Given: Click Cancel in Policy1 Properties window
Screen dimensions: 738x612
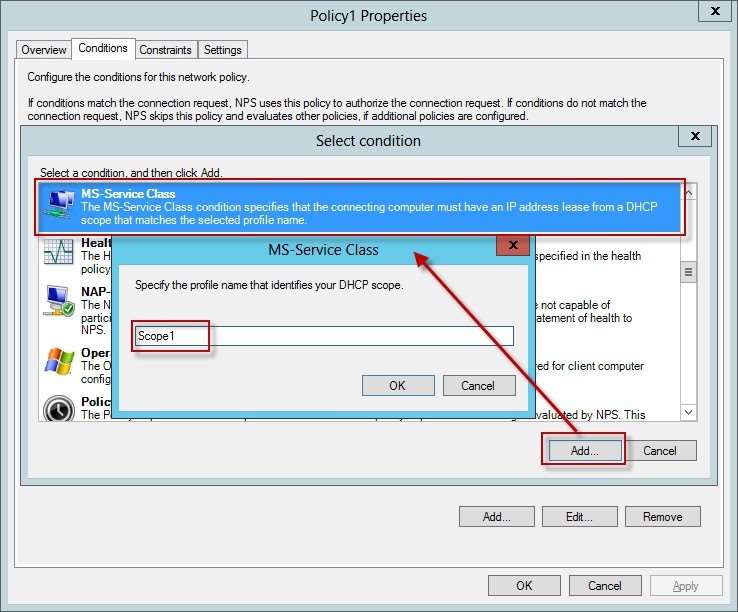Looking at the screenshot, I should [x=605, y=585].
